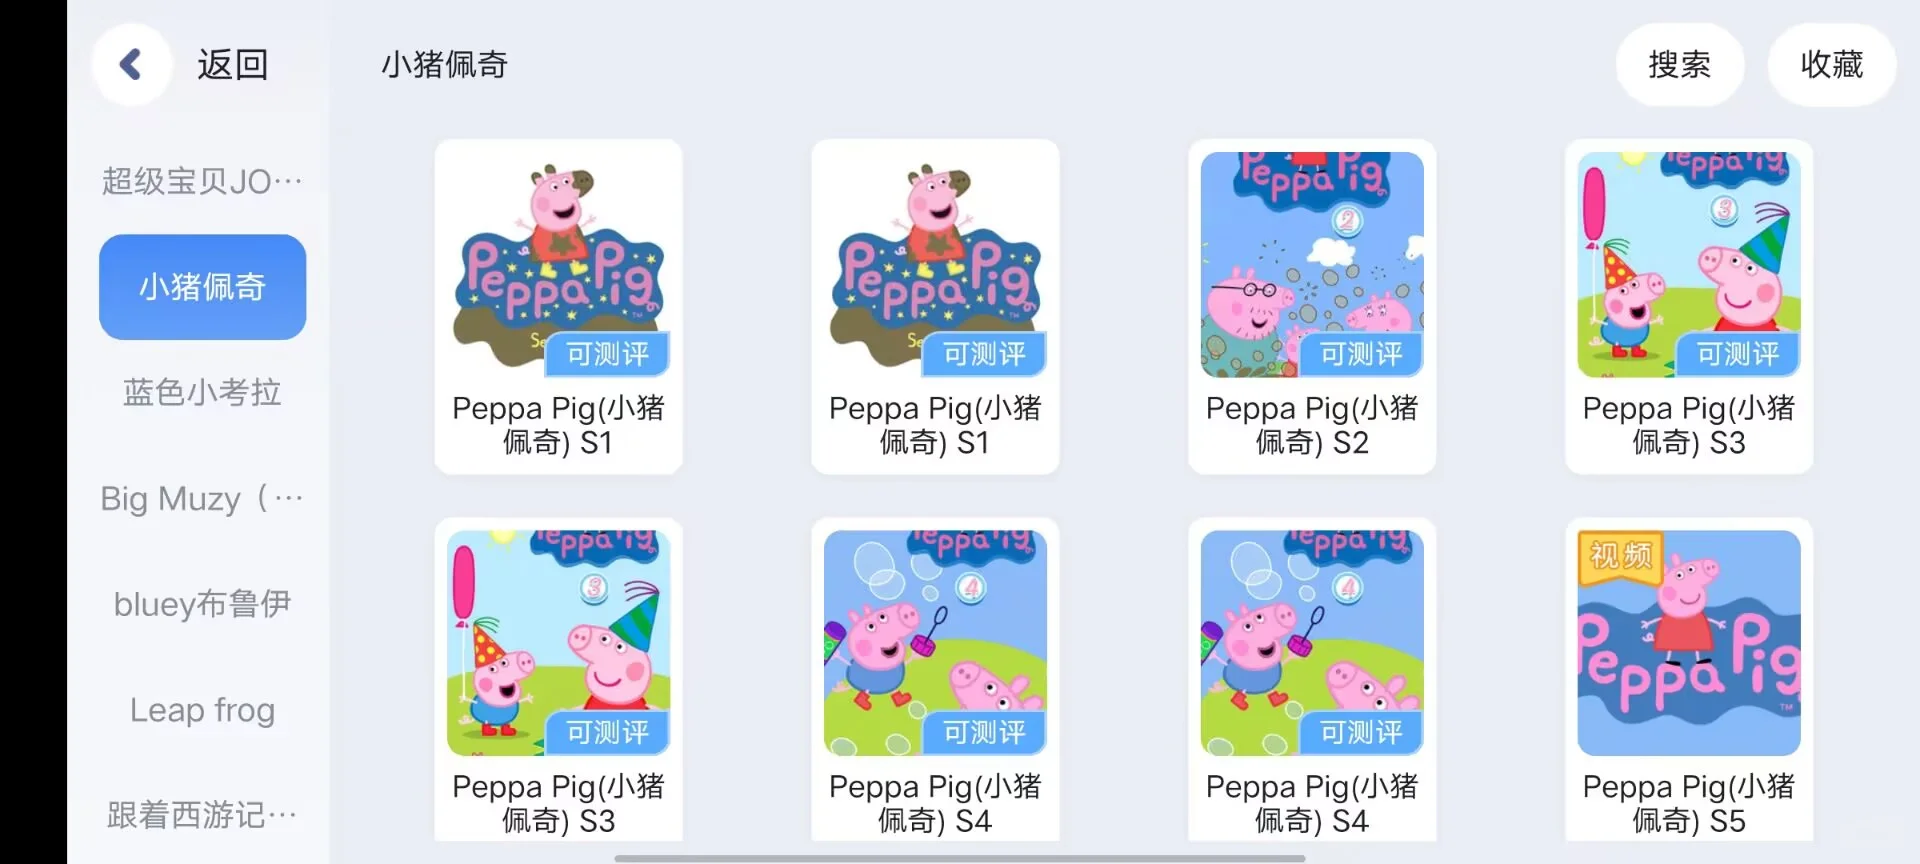1920x864 pixels.
Task: Open first Peppa Pig S1 cover
Action: click(558, 265)
